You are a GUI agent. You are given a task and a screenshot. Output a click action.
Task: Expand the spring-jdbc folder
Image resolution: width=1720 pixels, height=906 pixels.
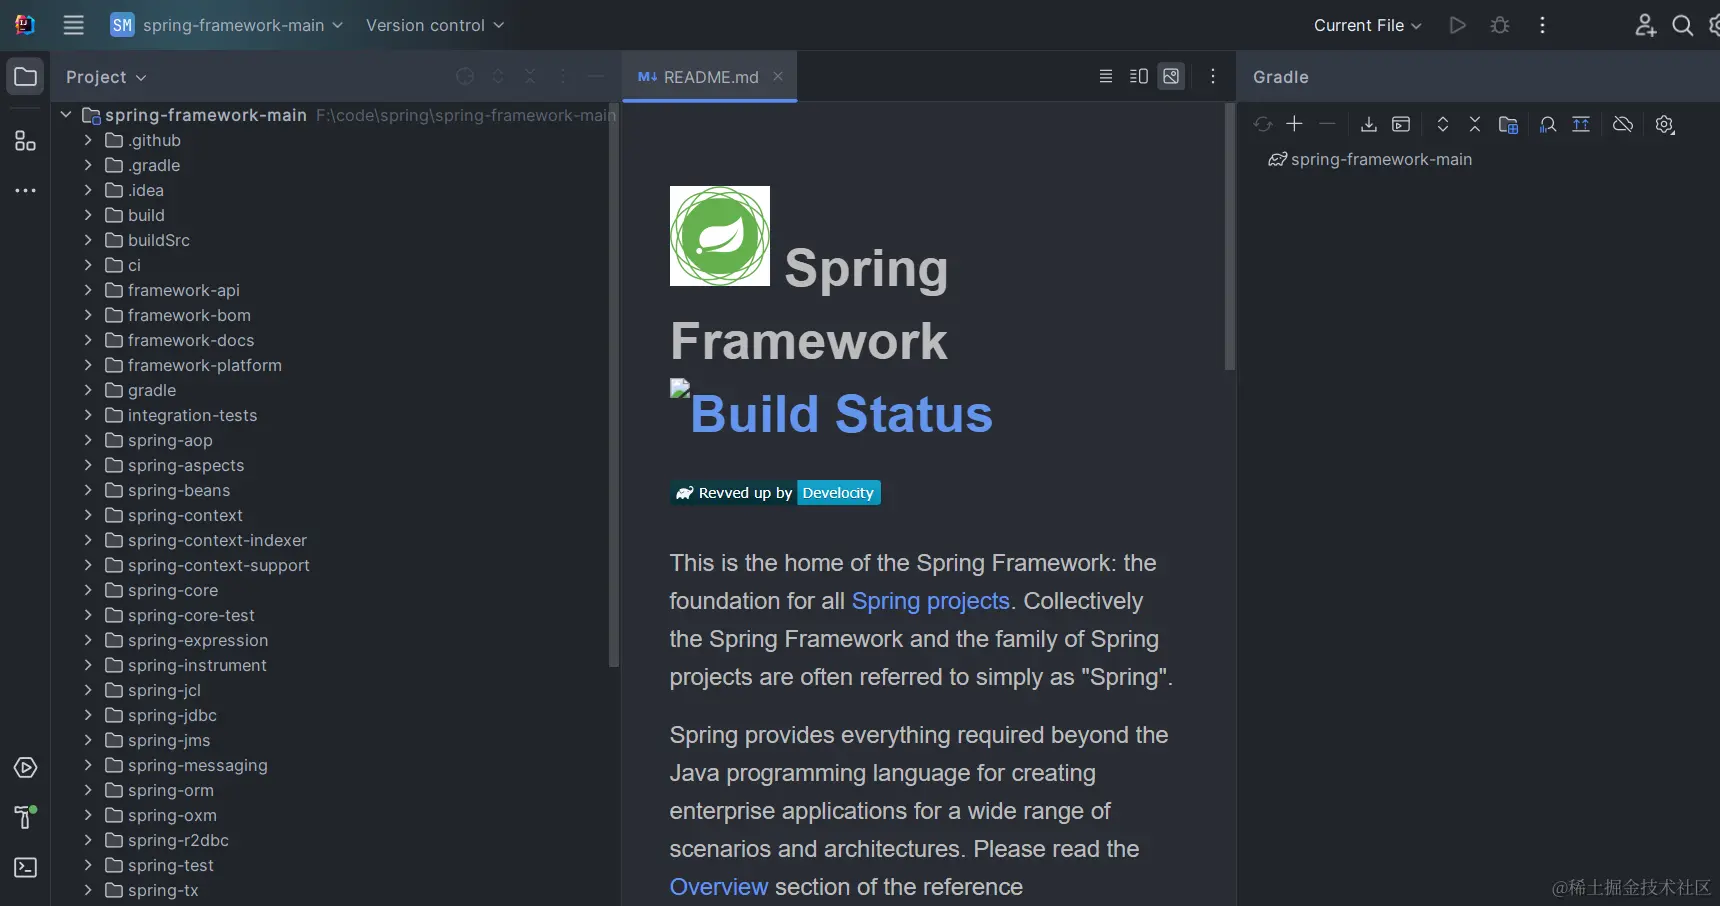click(x=88, y=715)
